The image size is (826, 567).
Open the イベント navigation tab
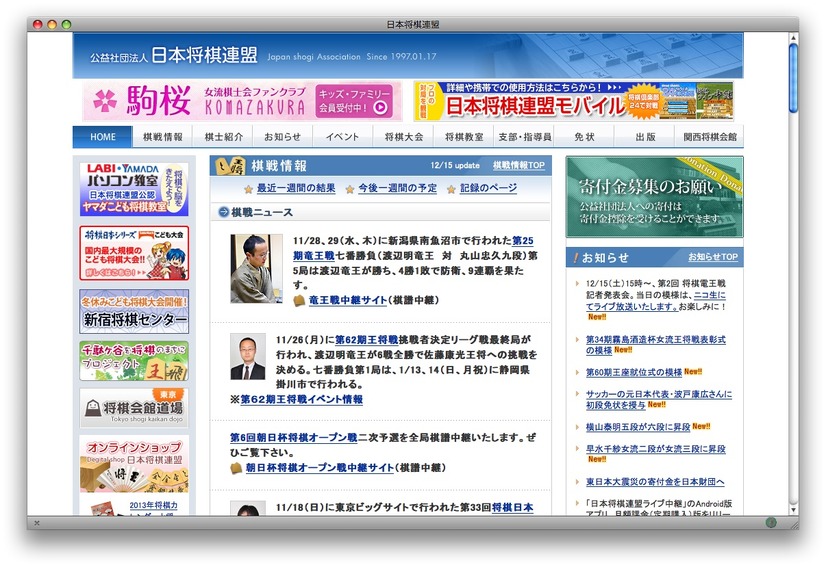coord(342,136)
